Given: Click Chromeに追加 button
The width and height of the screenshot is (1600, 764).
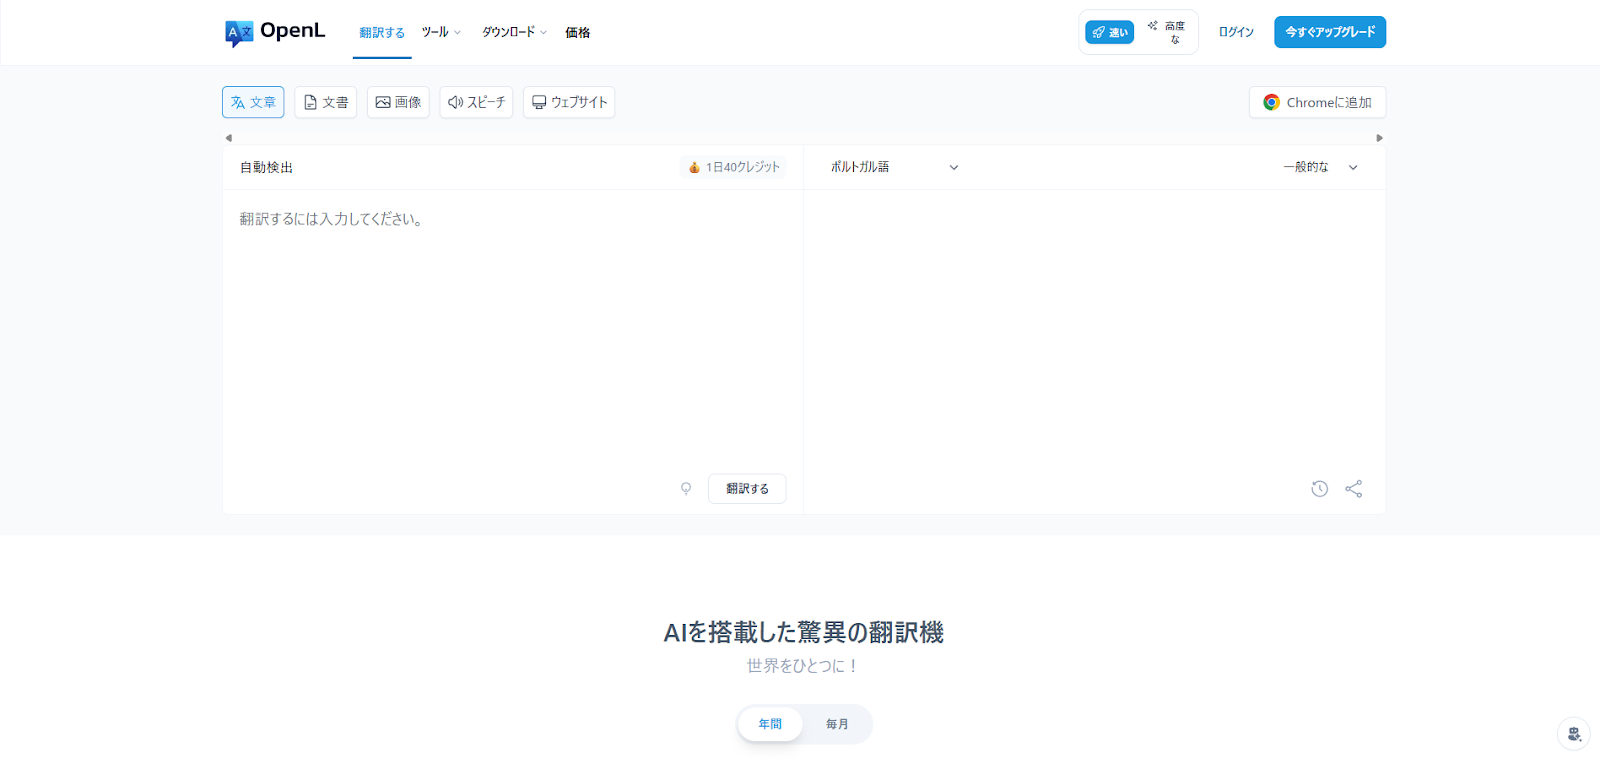Looking at the screenshot, I should pyautogui.click(x=1317, y=102).
